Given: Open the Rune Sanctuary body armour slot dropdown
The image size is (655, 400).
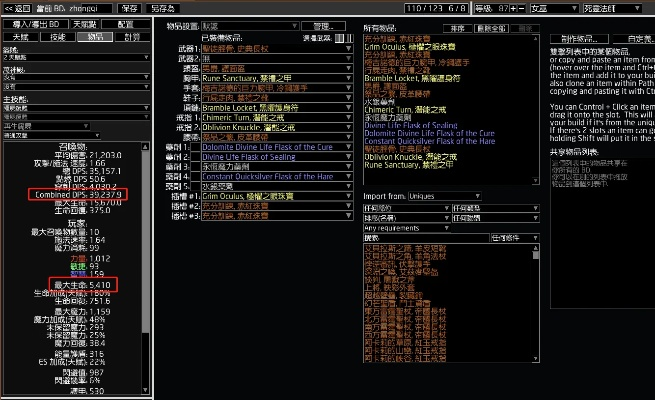Looking at the screenshot, I should 277,78.
